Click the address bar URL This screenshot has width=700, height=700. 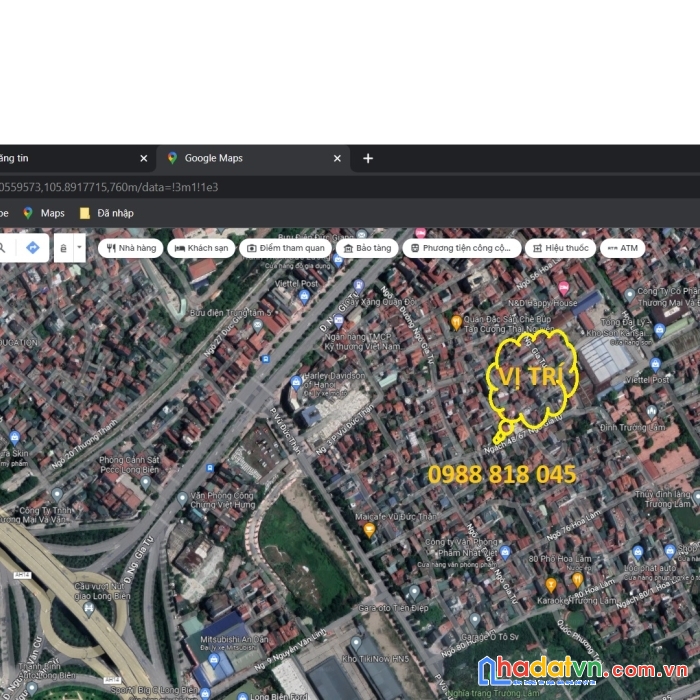click(109, 187)
